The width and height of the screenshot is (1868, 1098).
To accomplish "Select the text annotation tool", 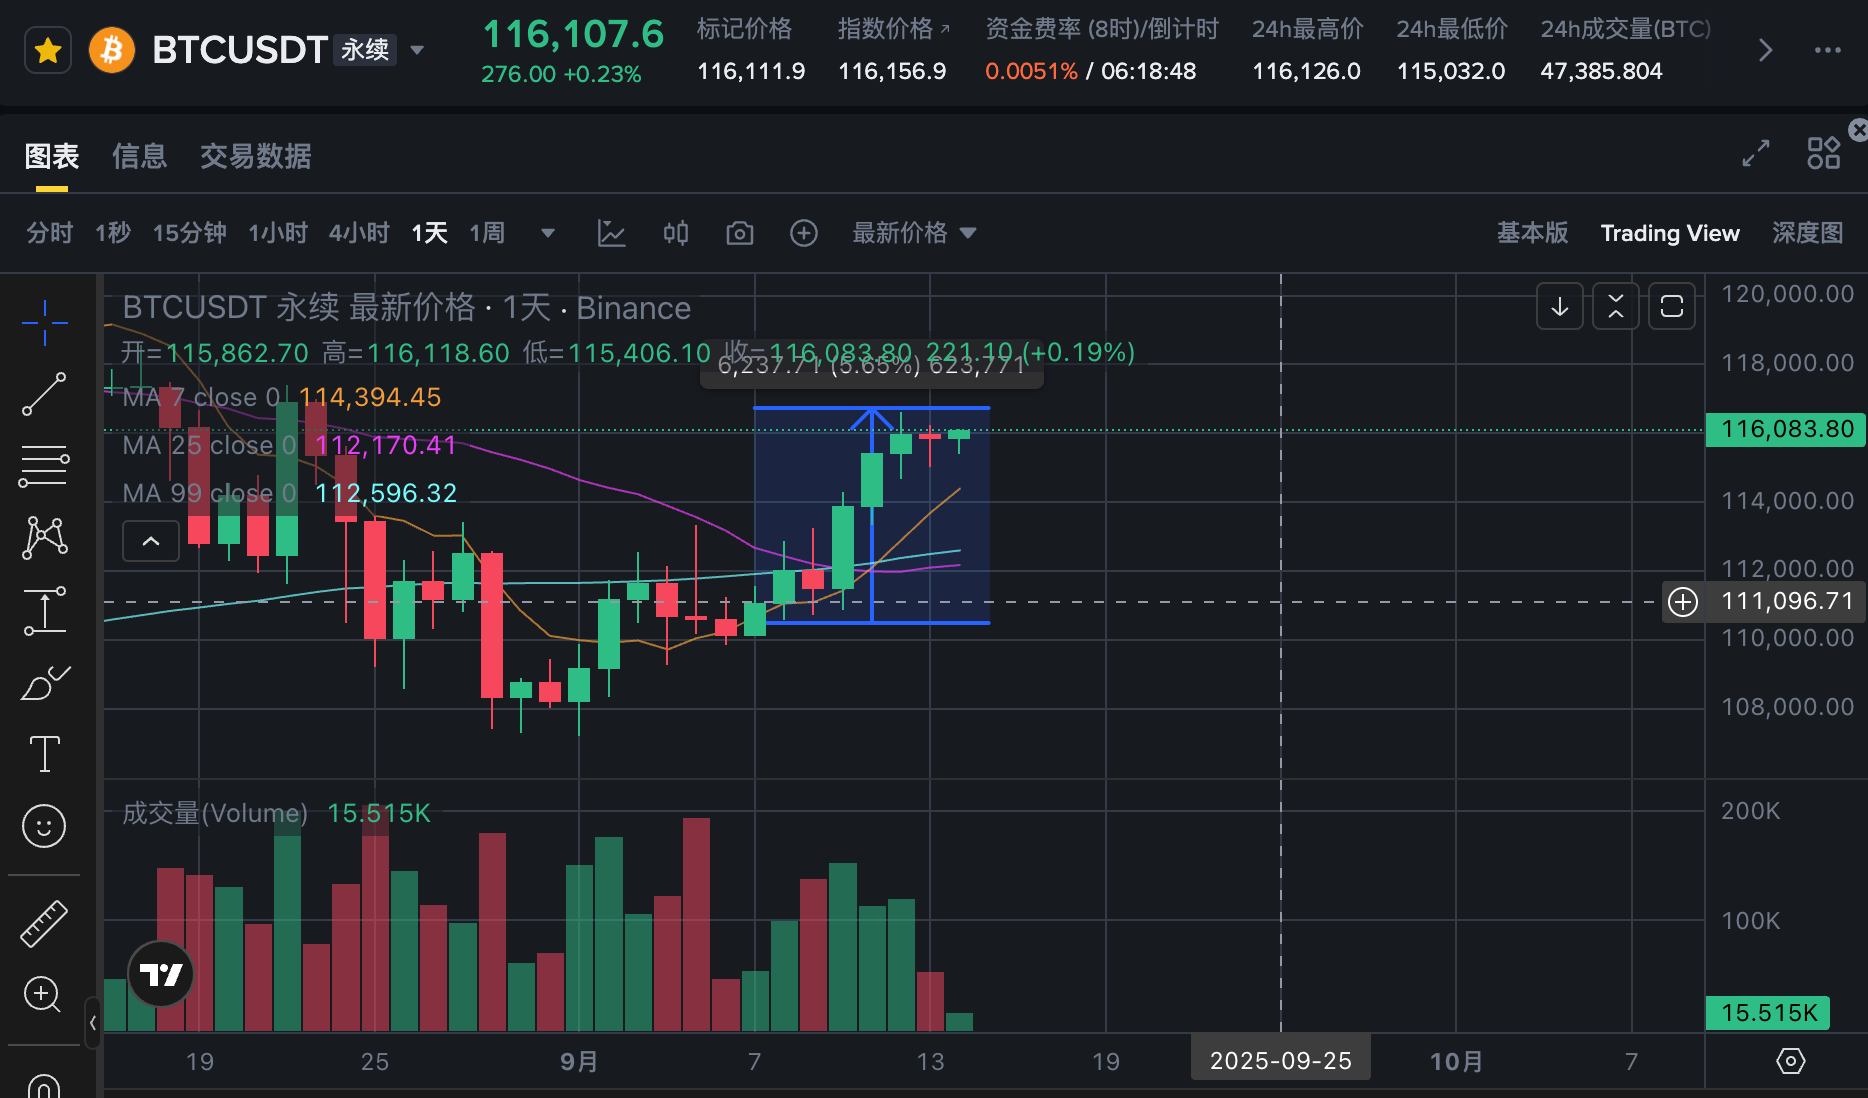I will tap(44, 754).
